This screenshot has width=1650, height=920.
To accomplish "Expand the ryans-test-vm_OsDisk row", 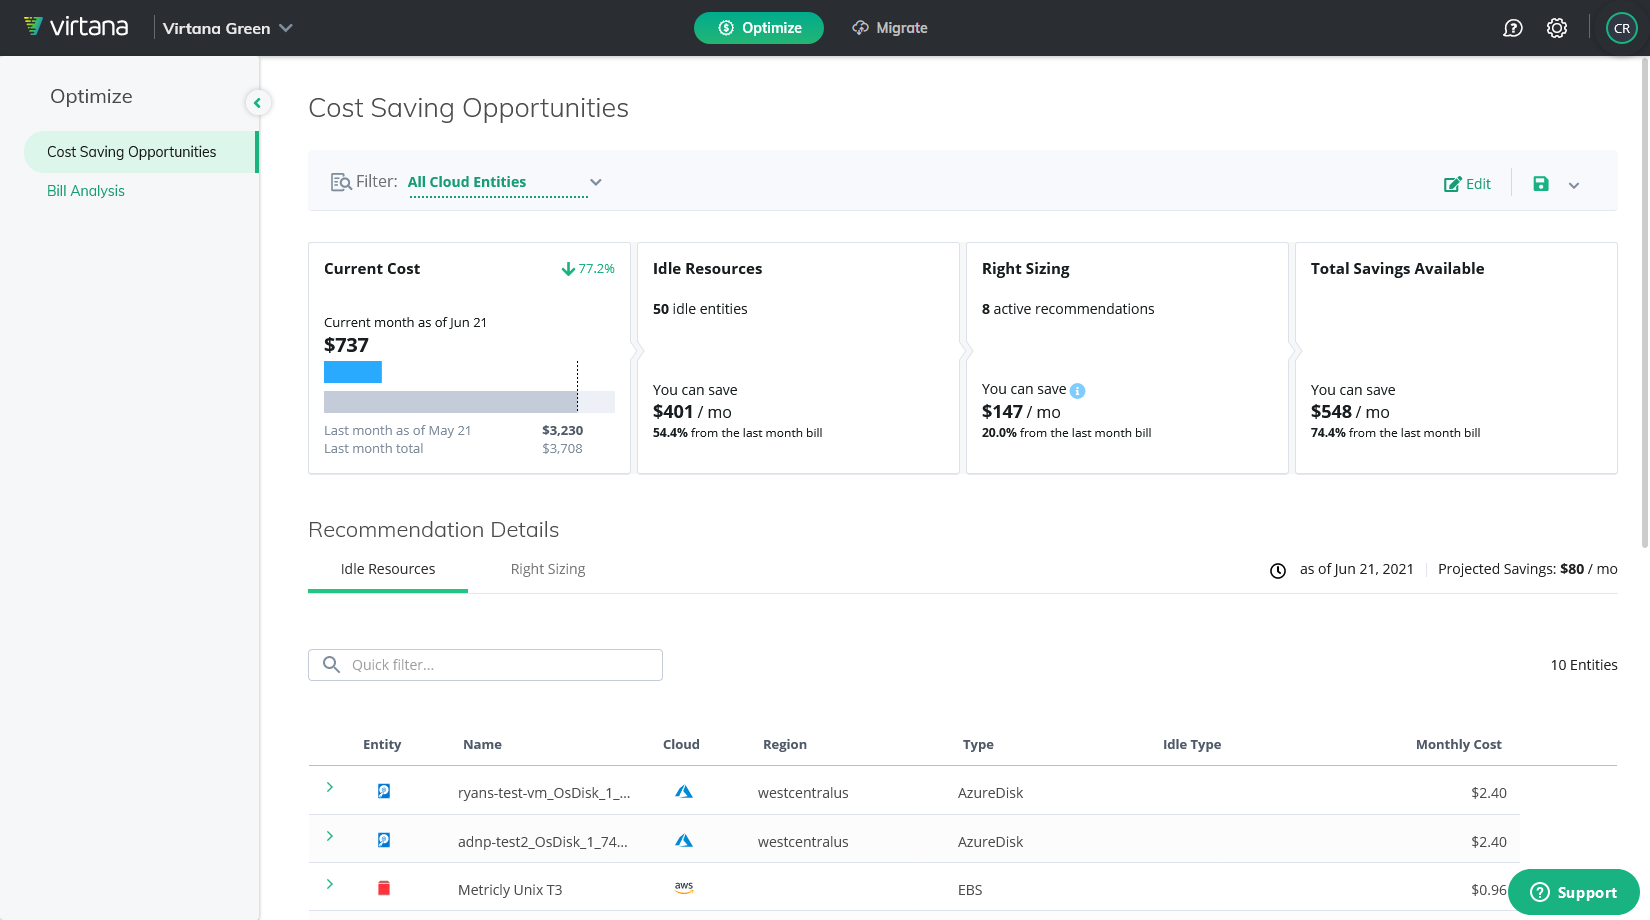I will tap(329, 788).
